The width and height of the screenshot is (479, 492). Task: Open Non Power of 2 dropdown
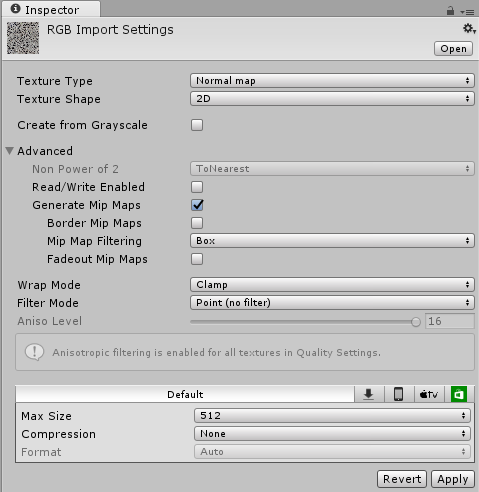point(332,169)
